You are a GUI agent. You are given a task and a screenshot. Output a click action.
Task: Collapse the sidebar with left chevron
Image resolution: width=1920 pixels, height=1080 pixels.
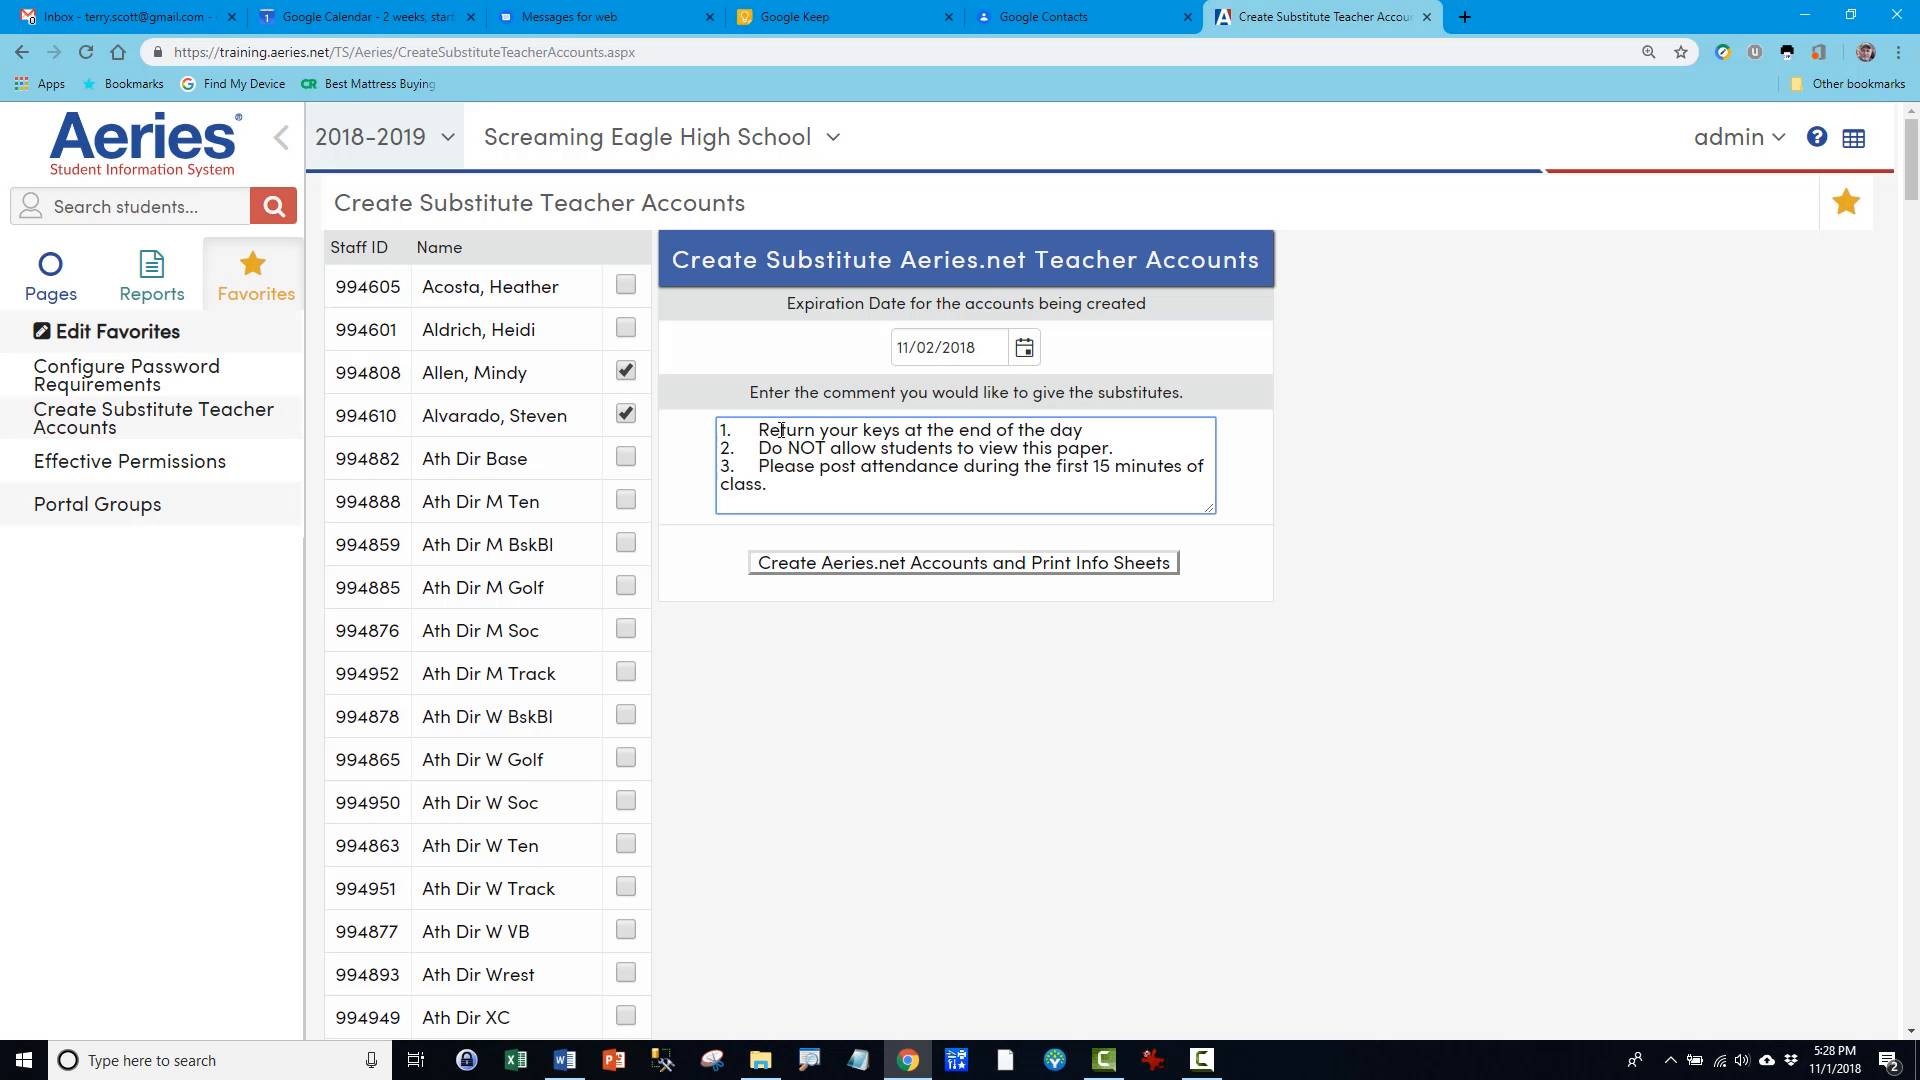(281, 138)
